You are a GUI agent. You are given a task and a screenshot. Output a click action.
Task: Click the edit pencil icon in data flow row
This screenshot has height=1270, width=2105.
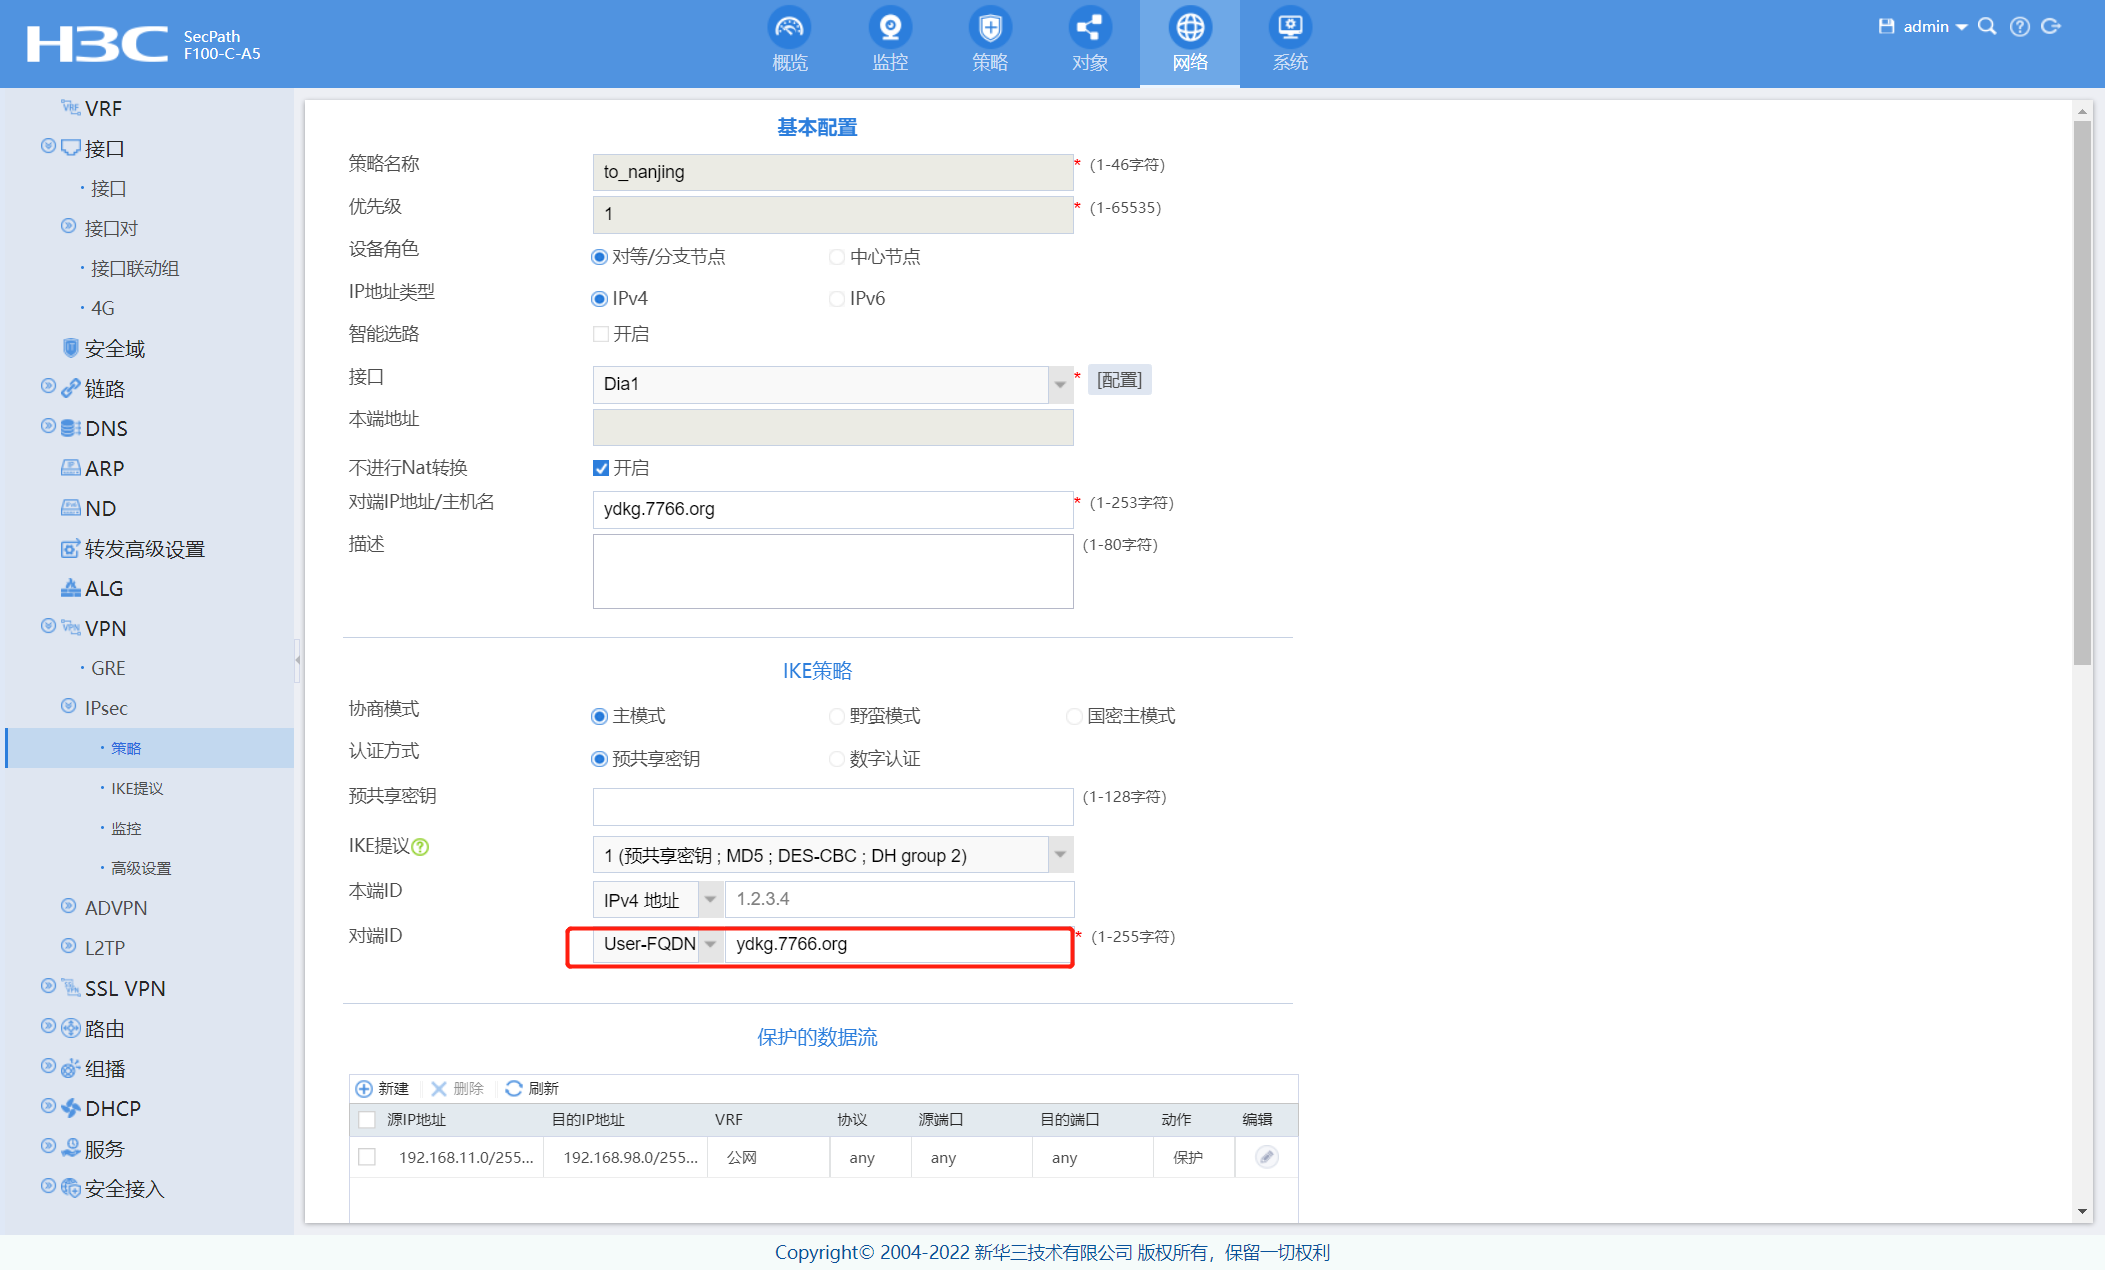pos(1266,1157)
